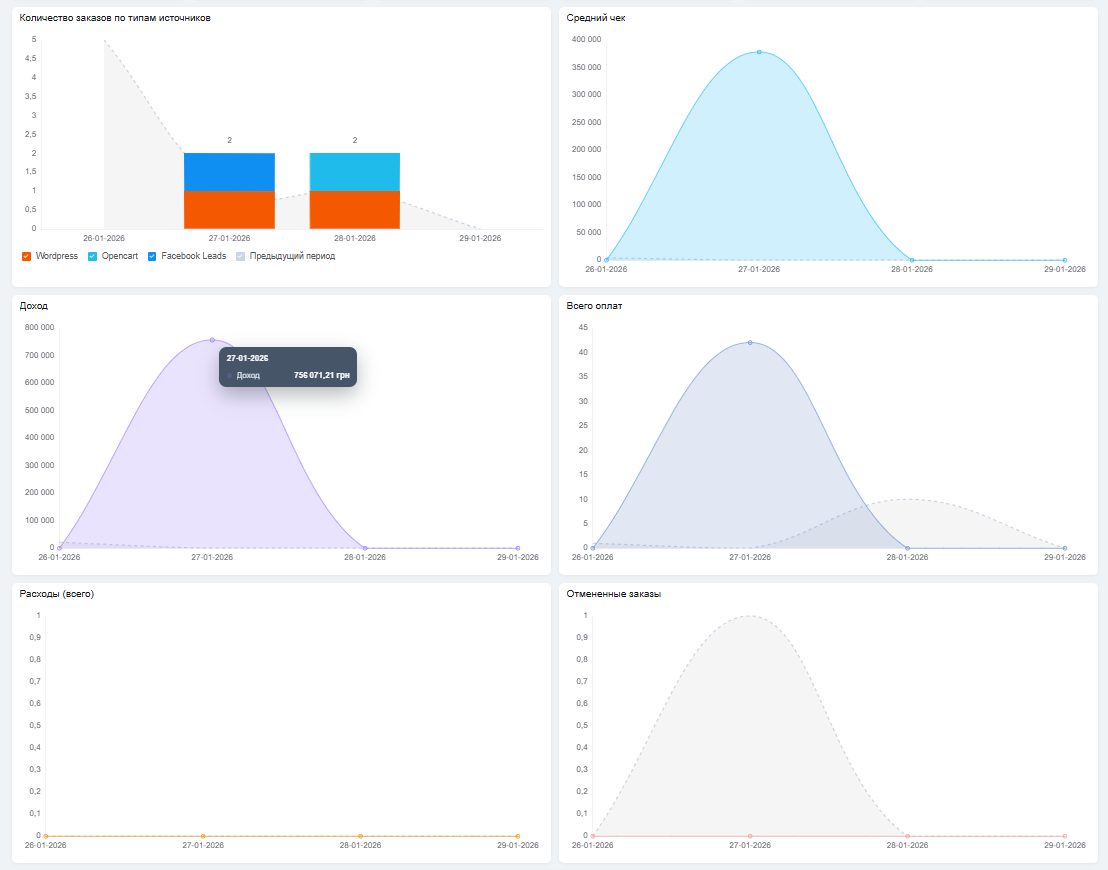Image resolution: width=1108 pixels, height=870 pixels.
Task: Click the Доход tooltip showing 756 071,21 грн
Action: [x=288, y=367]
